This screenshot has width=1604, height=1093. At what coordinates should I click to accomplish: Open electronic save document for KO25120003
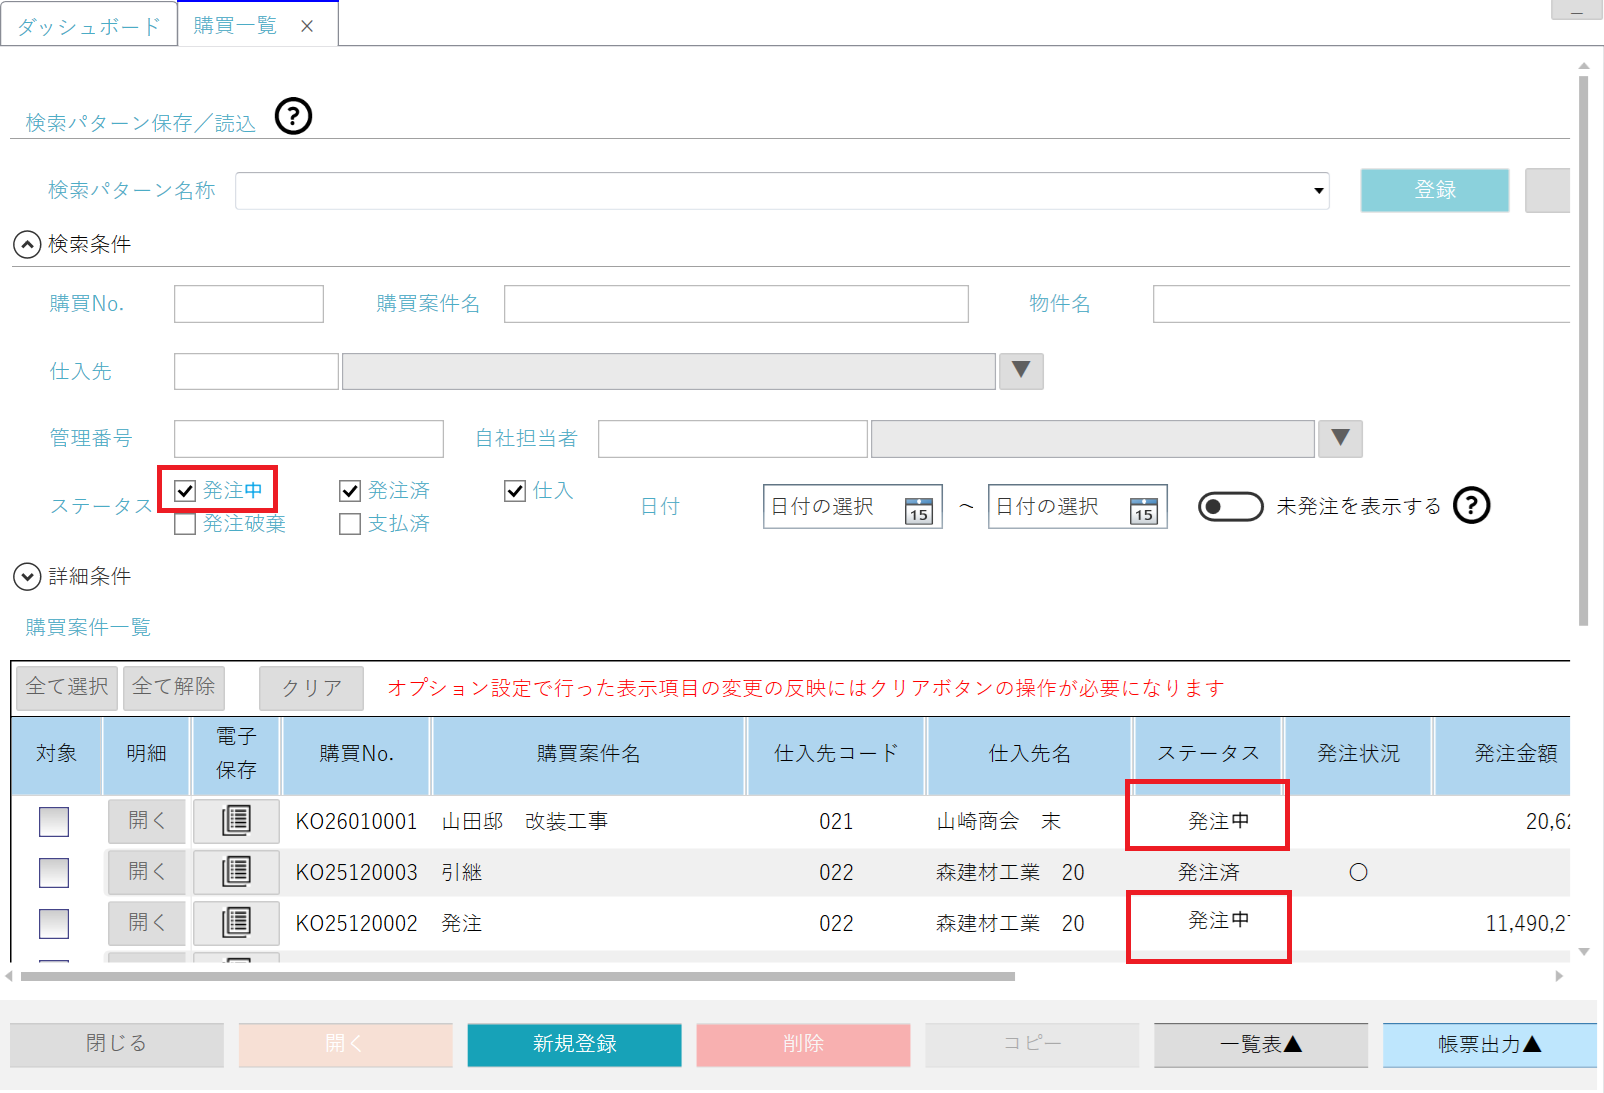(236, 872)
